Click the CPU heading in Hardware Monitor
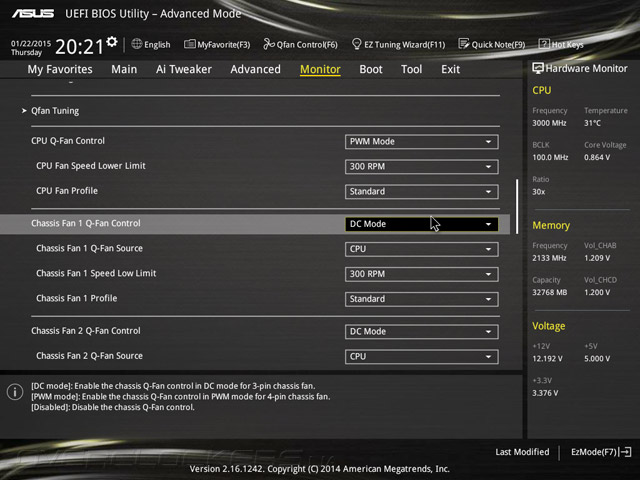Viewport: 640px width, 480px height. 542,90
